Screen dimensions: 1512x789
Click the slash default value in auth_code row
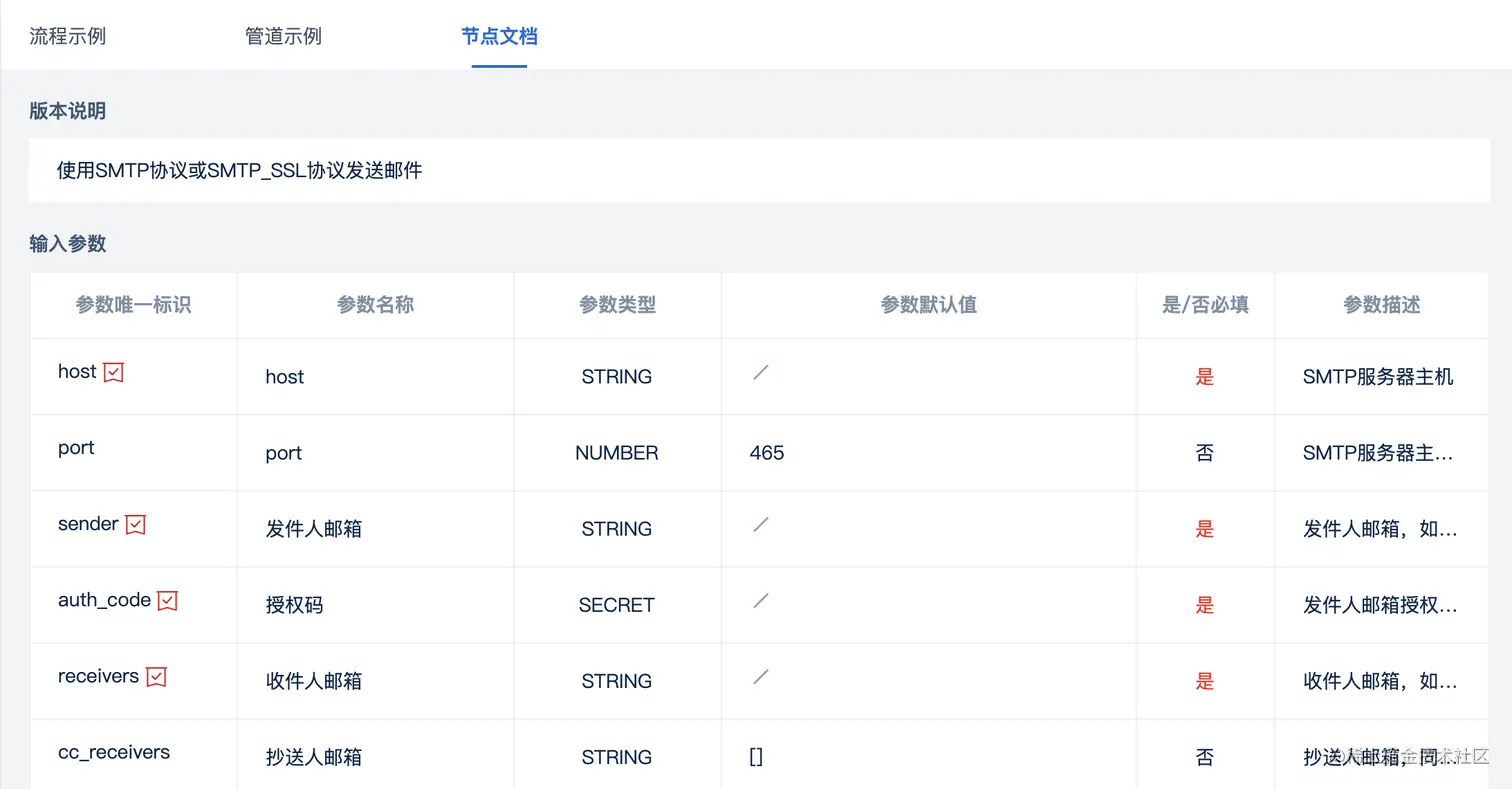[761, 600]
